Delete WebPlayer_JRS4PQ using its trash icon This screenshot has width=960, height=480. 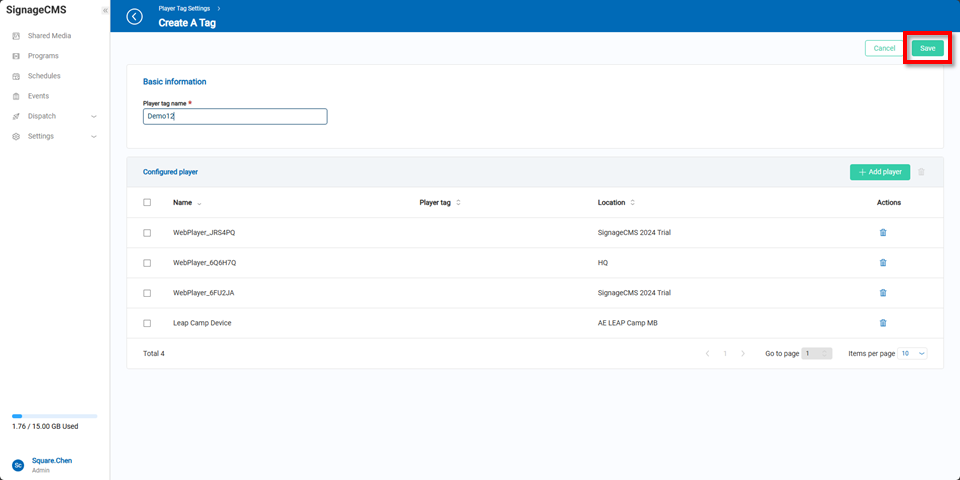(883, 232)
